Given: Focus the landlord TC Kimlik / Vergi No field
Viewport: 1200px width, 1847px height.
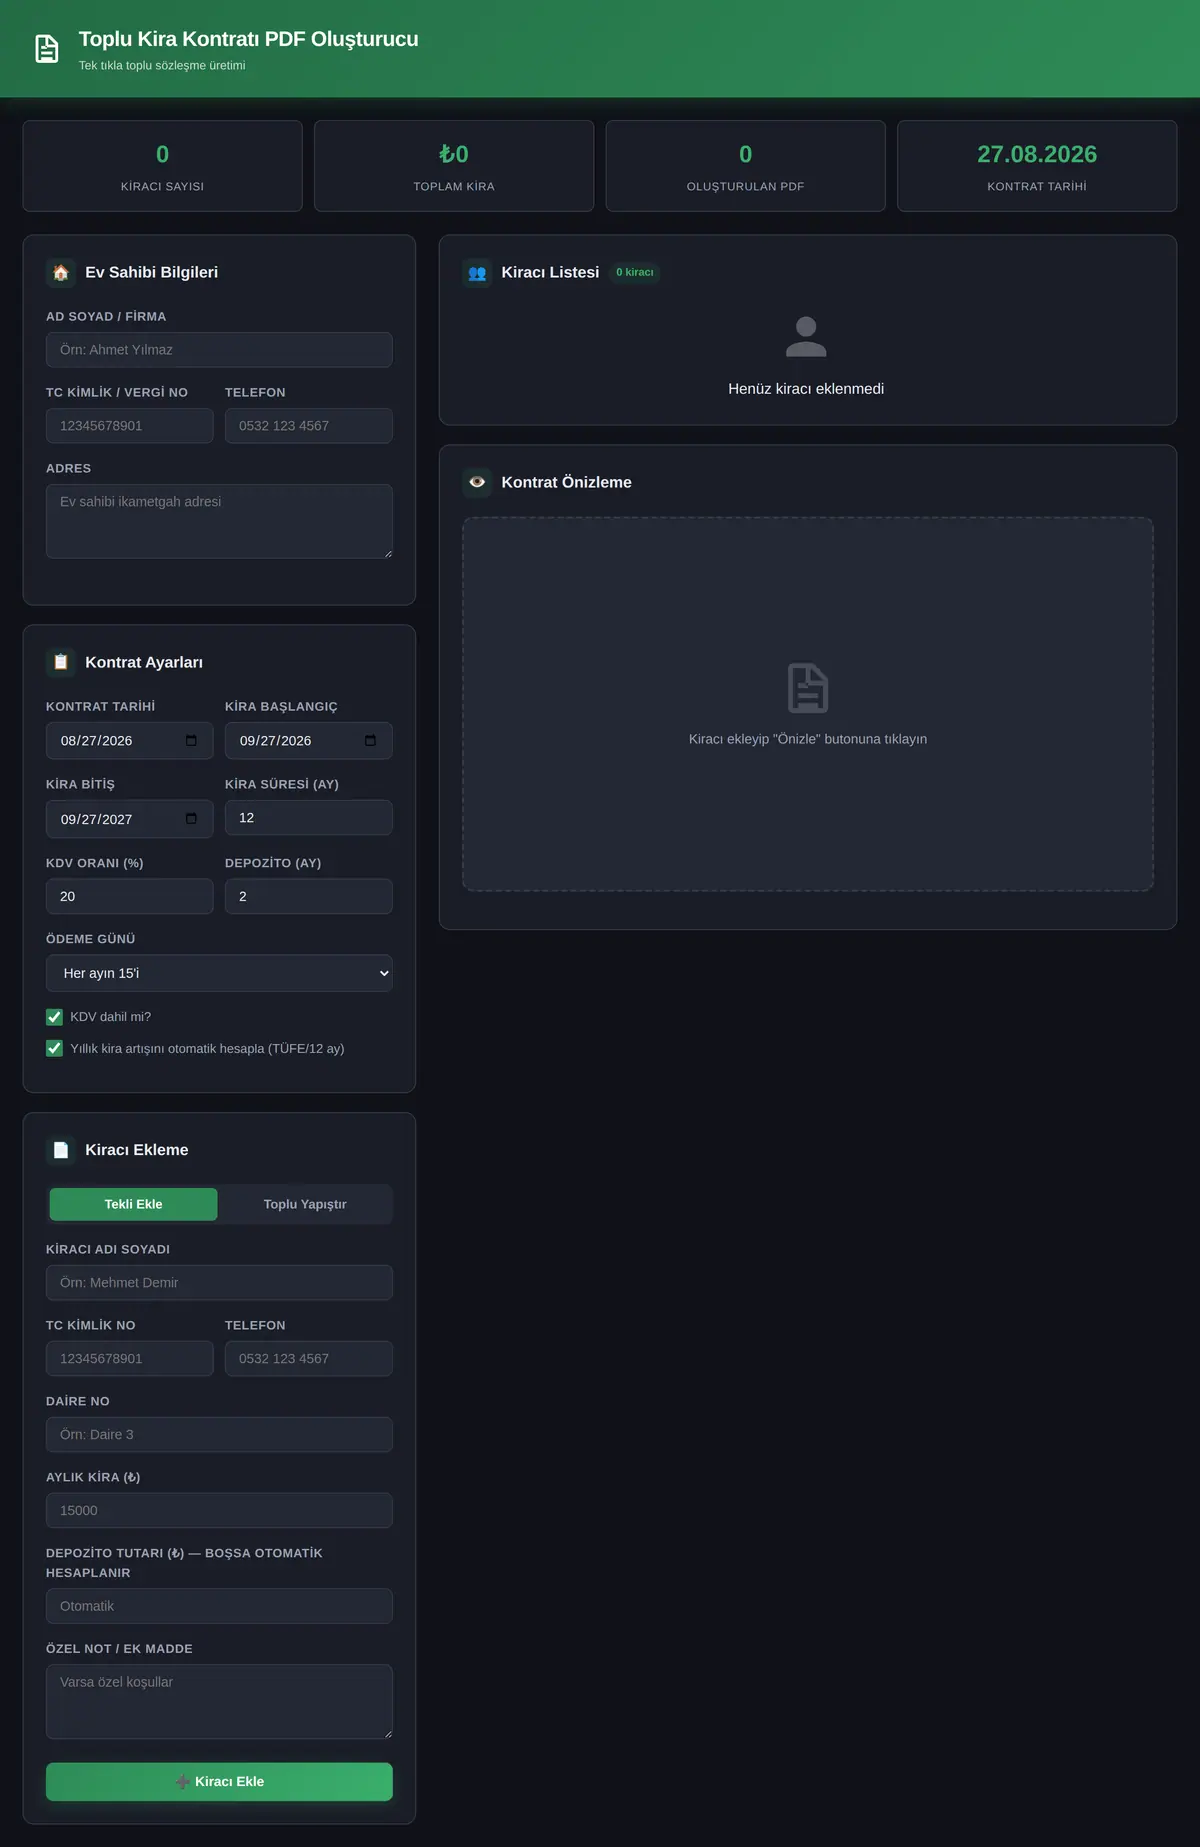Looking at the screenshot, I should click(x=130, y=426).
